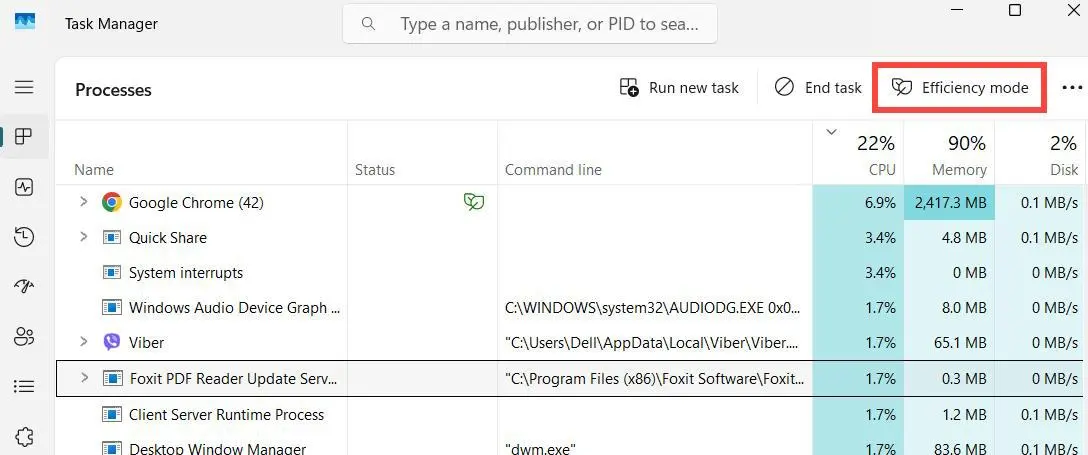Viewport: 1088px width, 455px height.
Task: Sort processes by CPU column header
Action: tap(858, 155)
